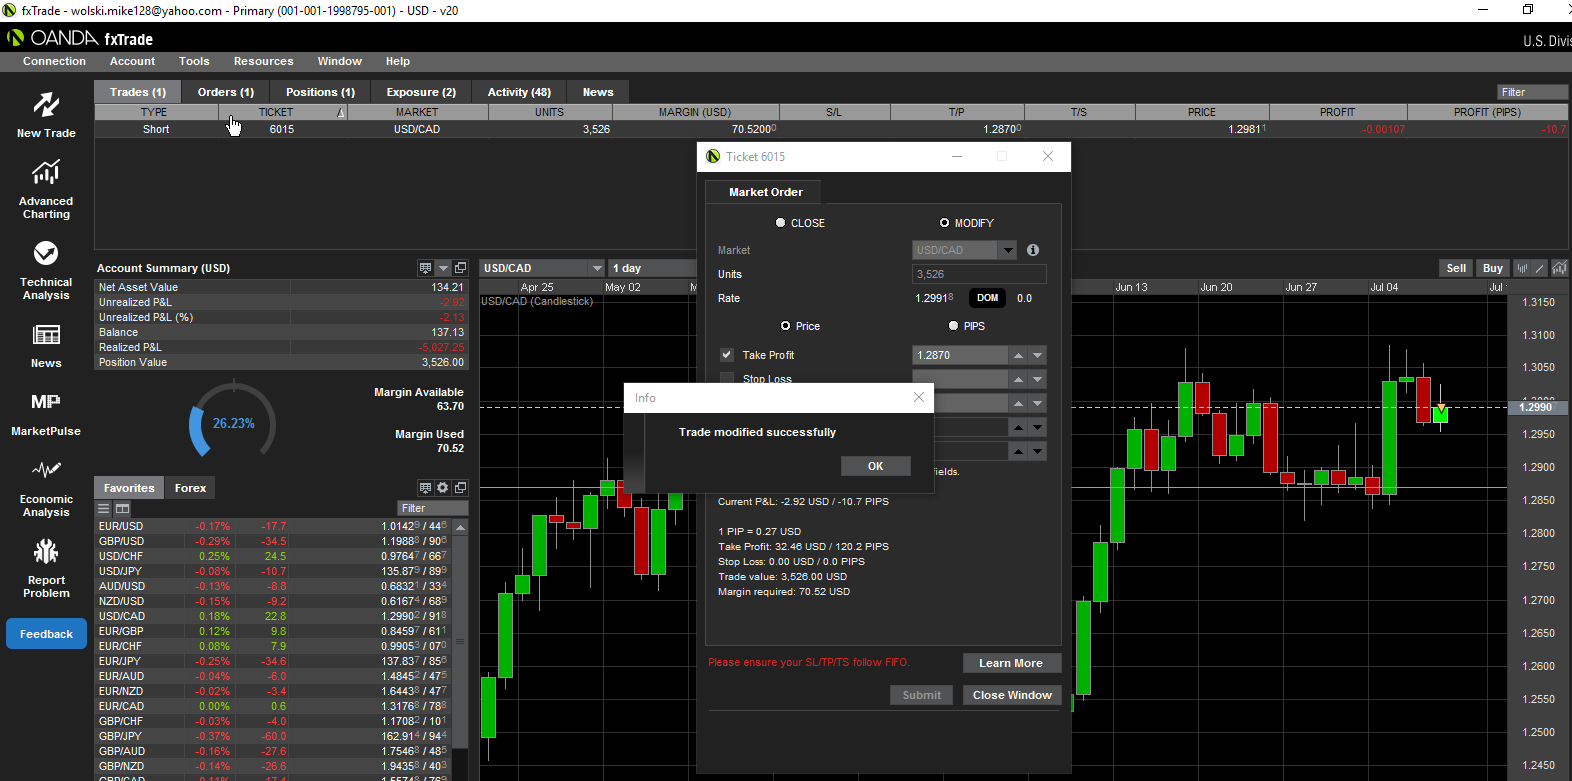Click the favorites list scrollbar thumb

click(x=461, y=640)
